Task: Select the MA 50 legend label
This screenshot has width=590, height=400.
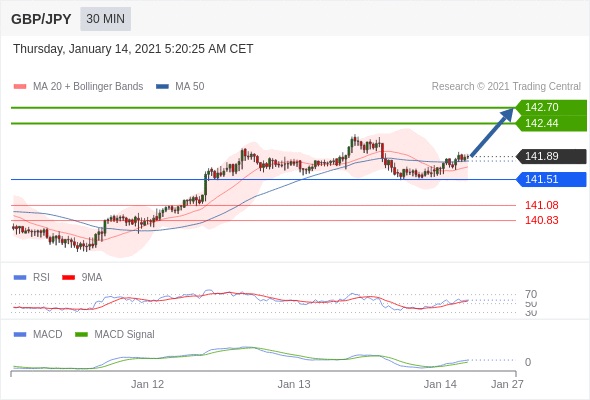Action: point(190,87)
